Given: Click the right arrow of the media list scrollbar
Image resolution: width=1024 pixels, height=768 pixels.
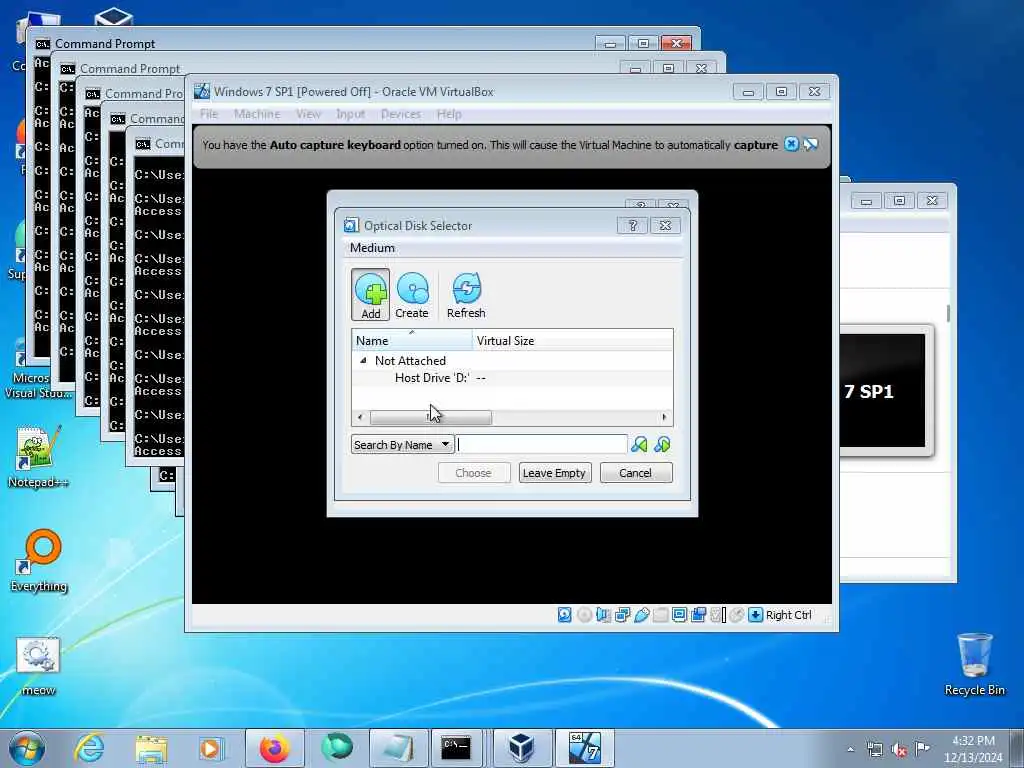Looking at the screenshot, I should 664,417.
